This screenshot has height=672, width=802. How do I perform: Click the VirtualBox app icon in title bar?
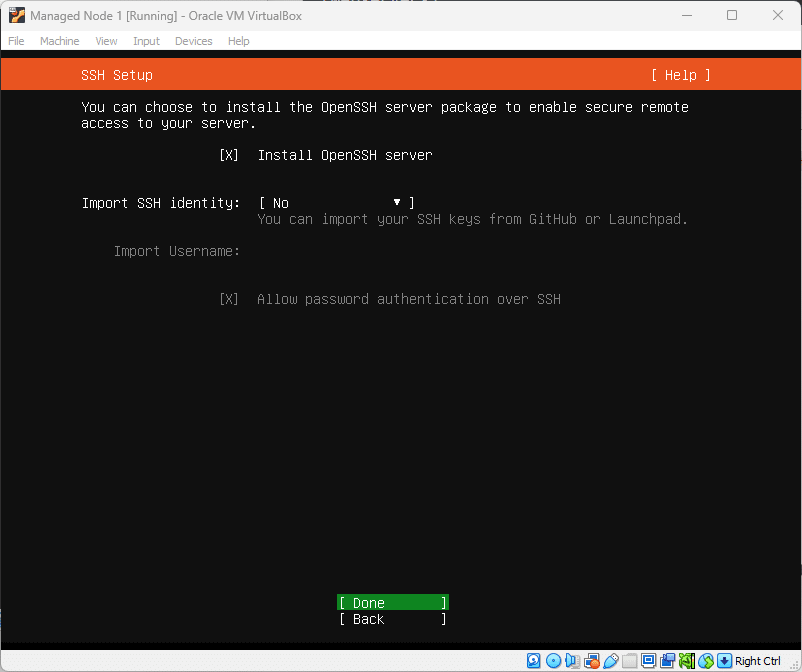click(16, 16)
